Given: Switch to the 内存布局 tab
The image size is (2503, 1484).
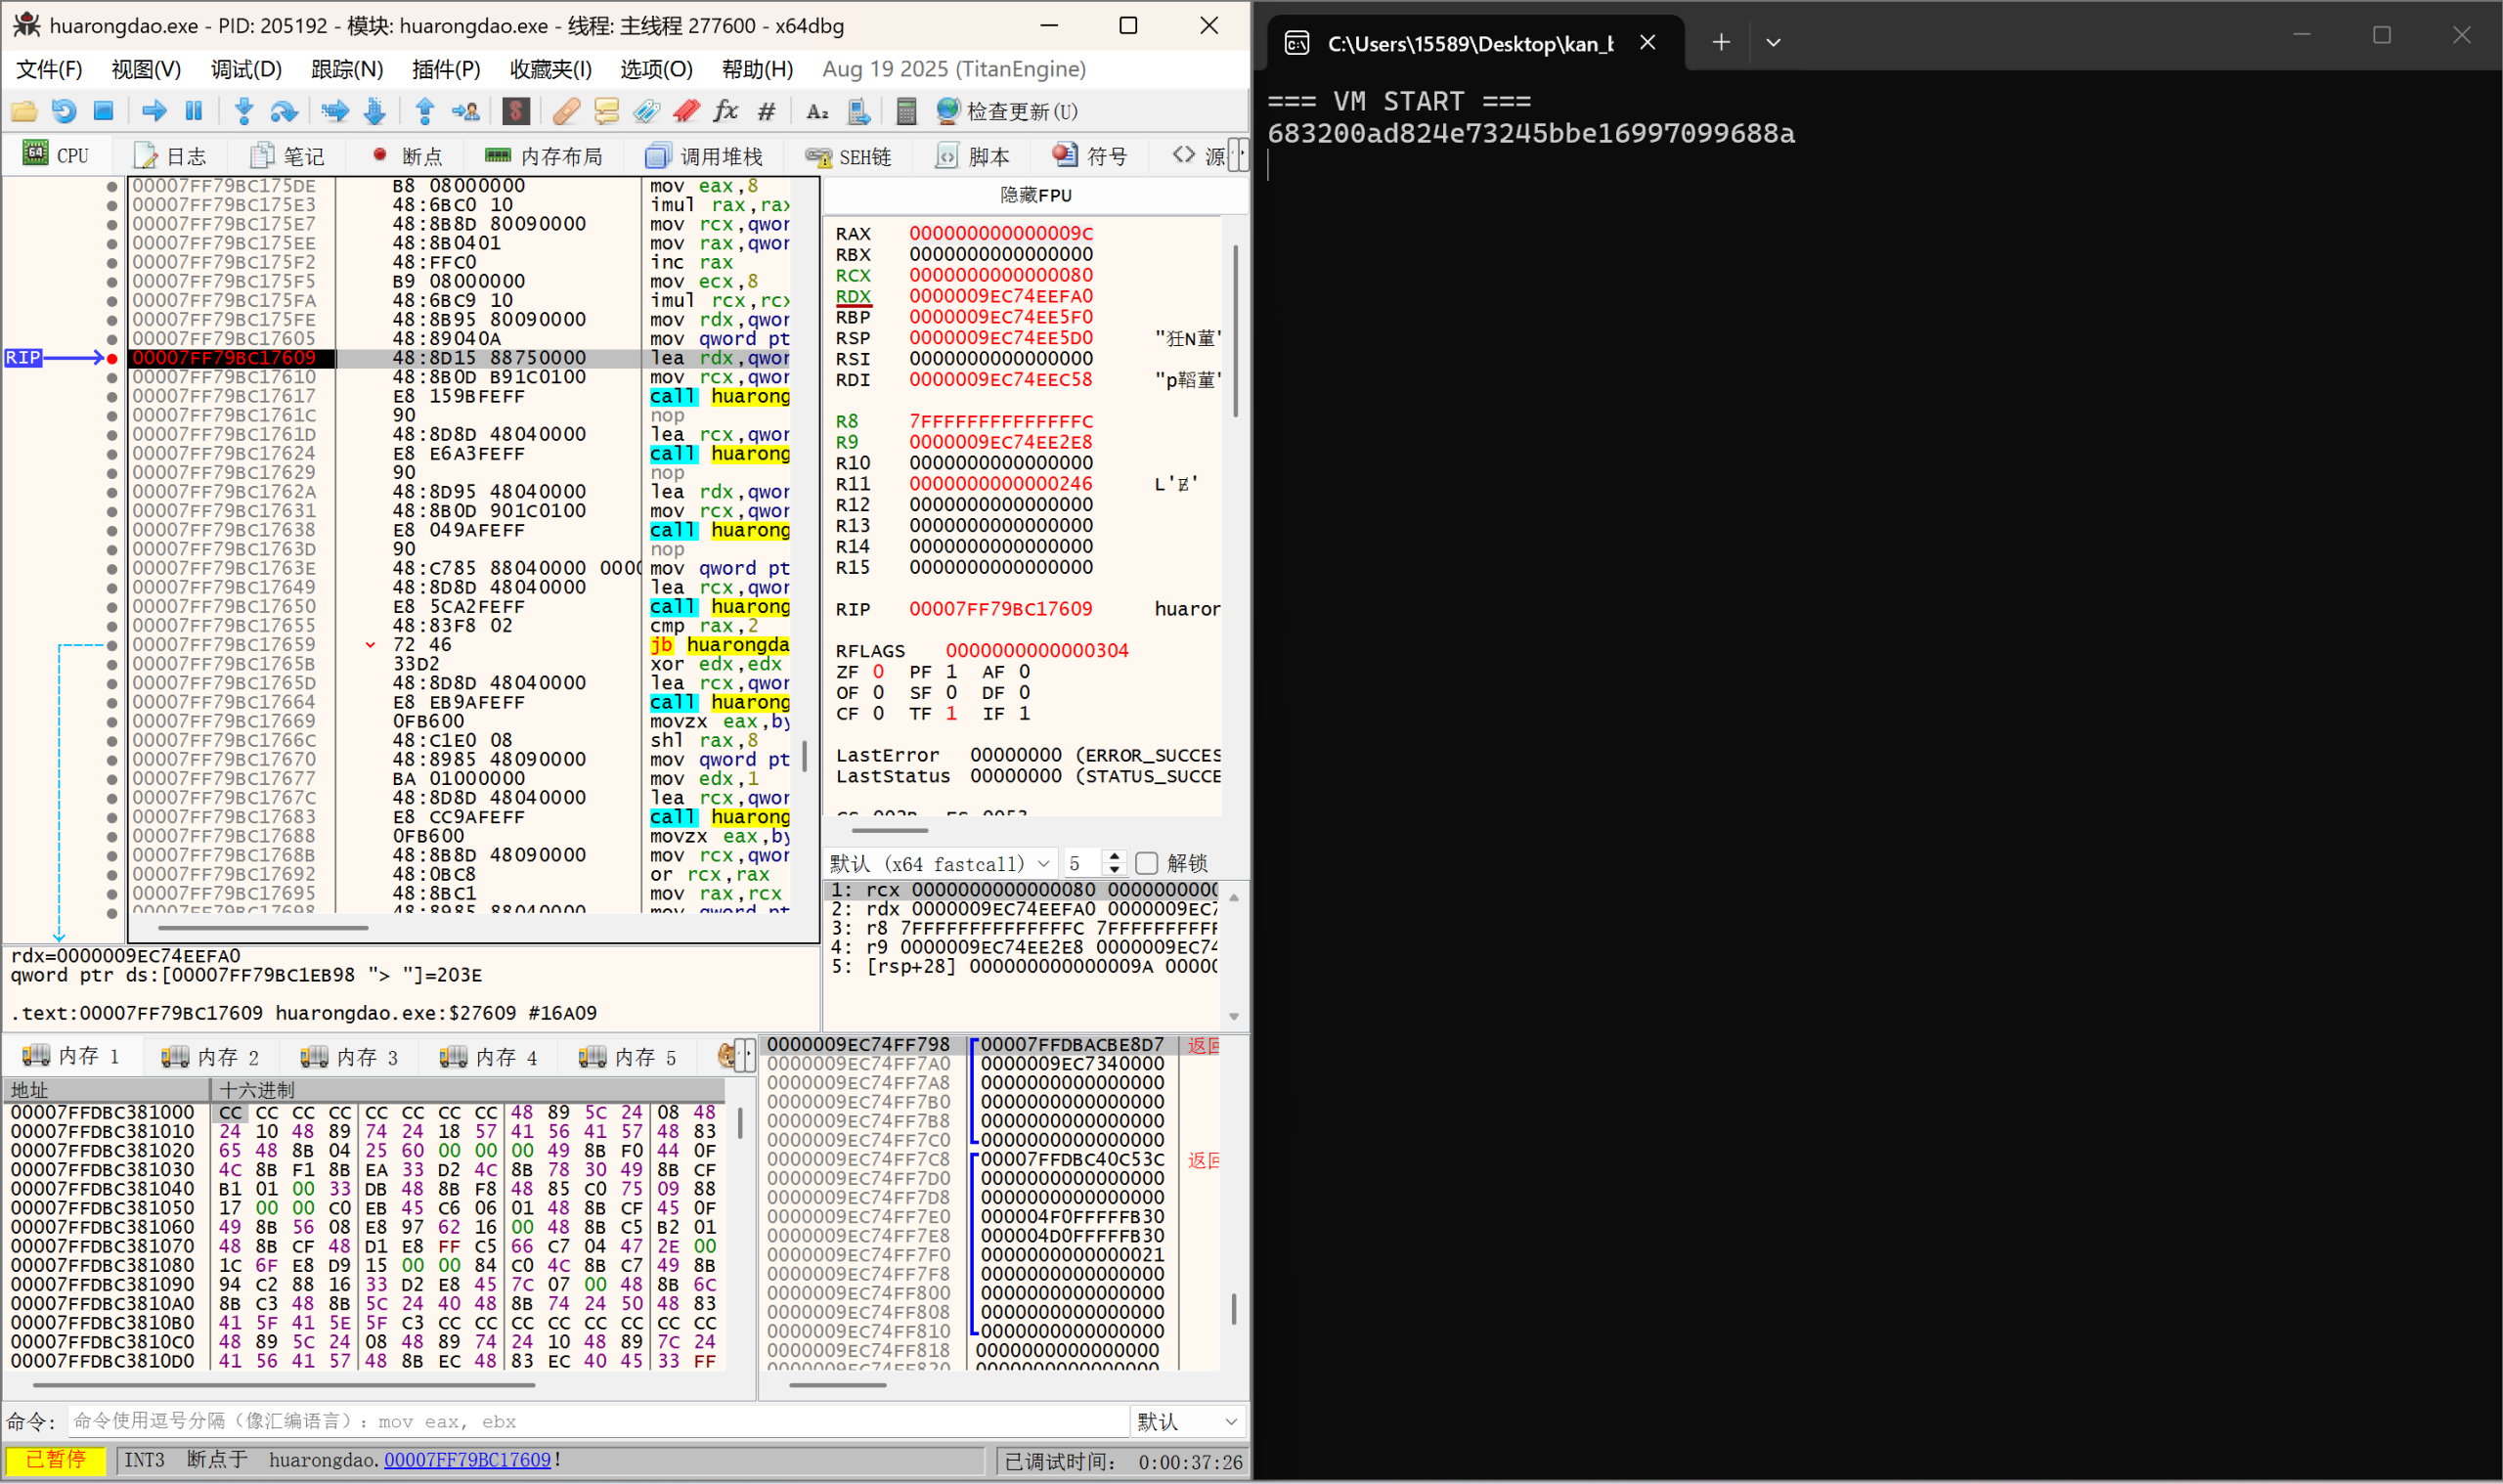Looking at the screenshot, I should pos(545,156).
